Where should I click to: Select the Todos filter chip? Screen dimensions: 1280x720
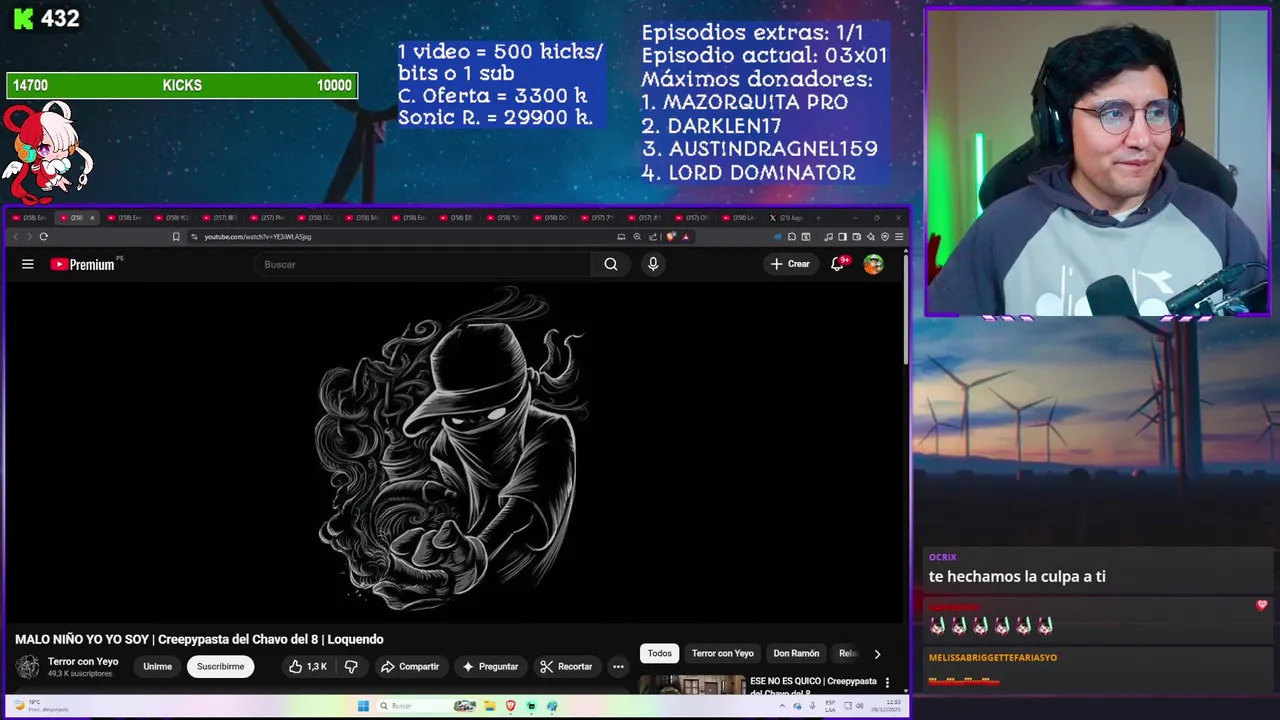tap(660, 654)
